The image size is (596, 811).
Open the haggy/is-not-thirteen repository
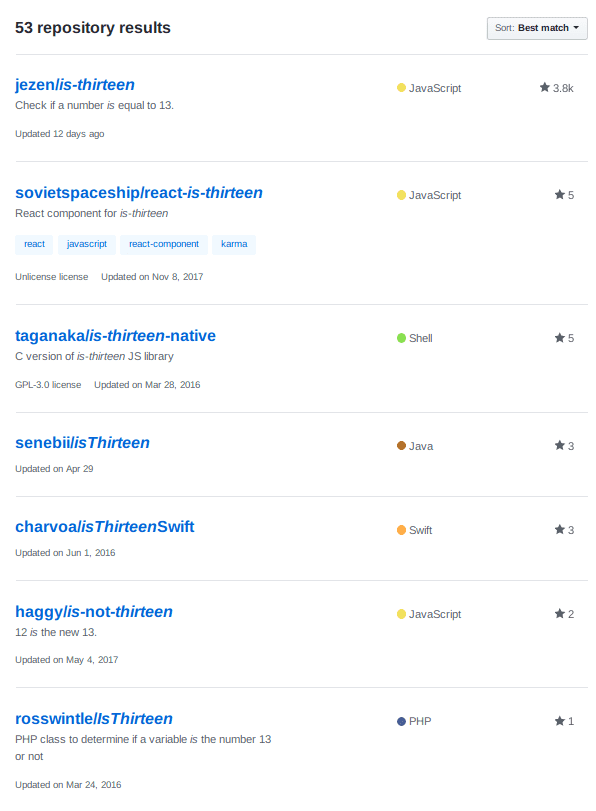tap(94, 612)
